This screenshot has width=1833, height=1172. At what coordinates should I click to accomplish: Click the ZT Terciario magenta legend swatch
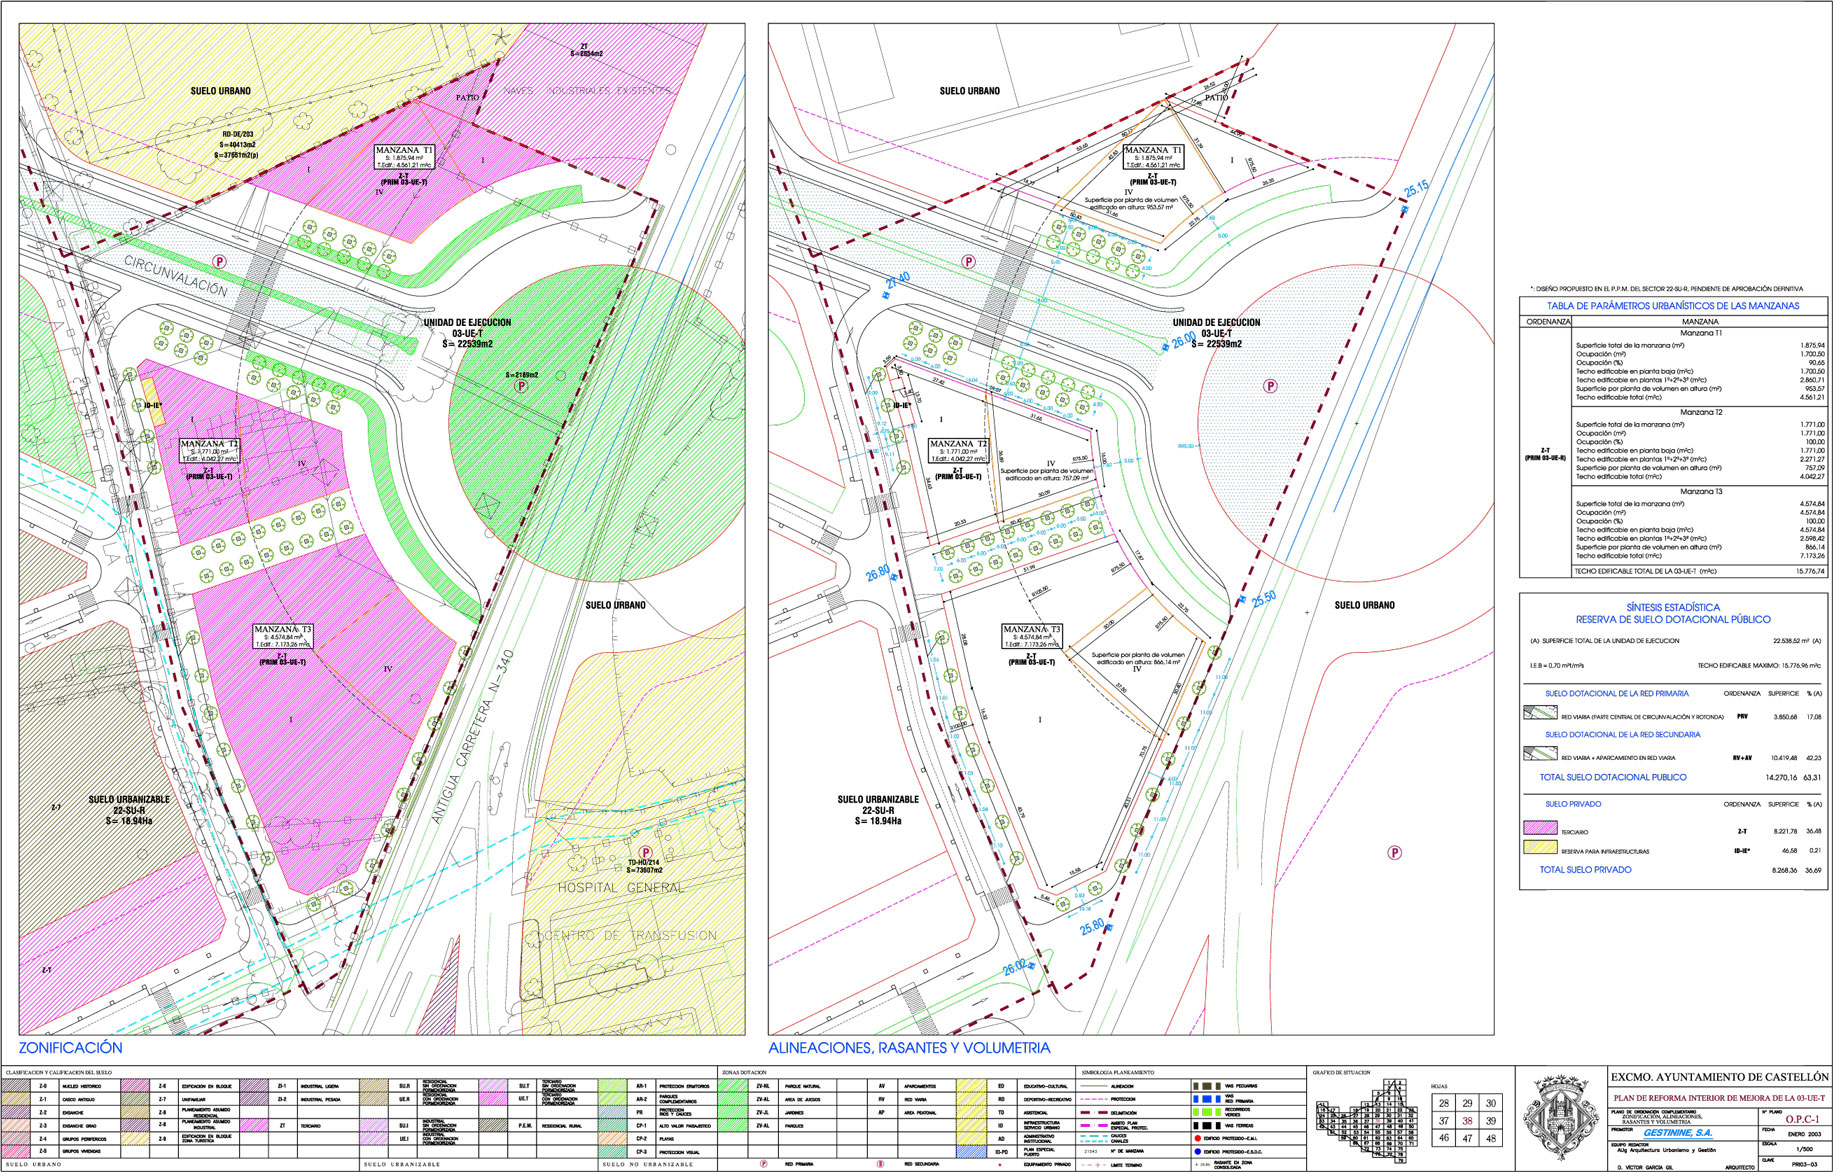(x=254, y=1125)
